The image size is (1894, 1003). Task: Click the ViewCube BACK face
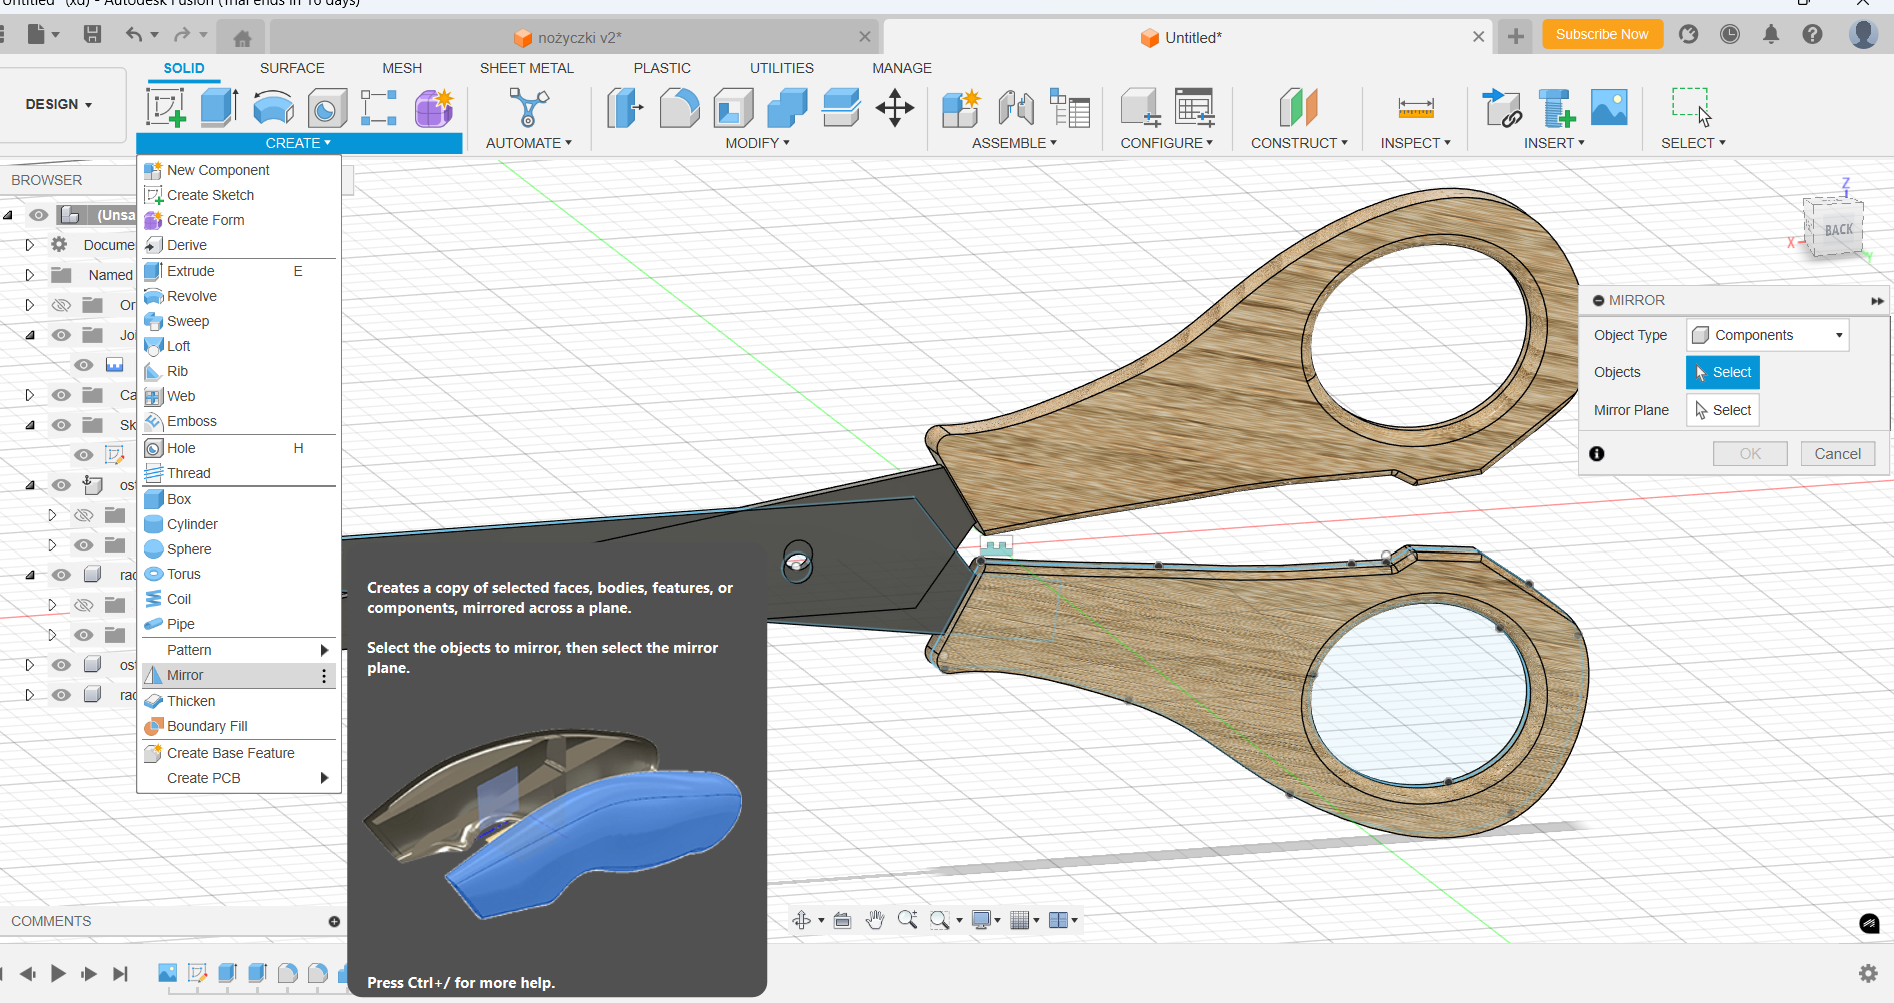point(1838,230)
